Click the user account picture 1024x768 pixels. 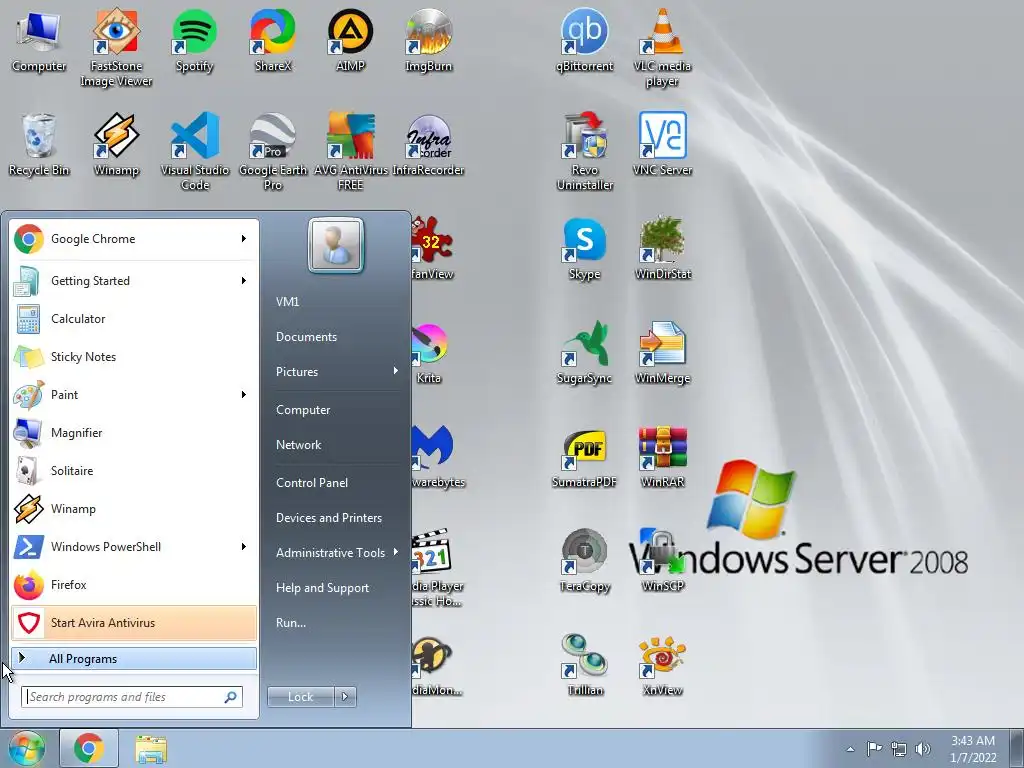336,245
